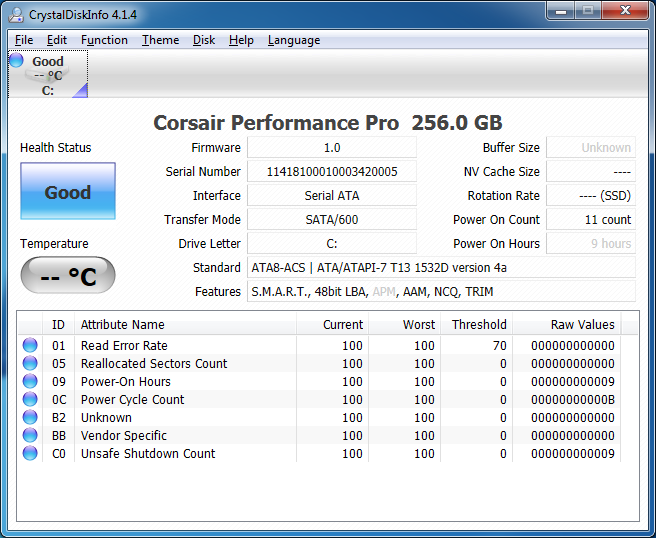Click raw value 00000000000B

[573, 400]
